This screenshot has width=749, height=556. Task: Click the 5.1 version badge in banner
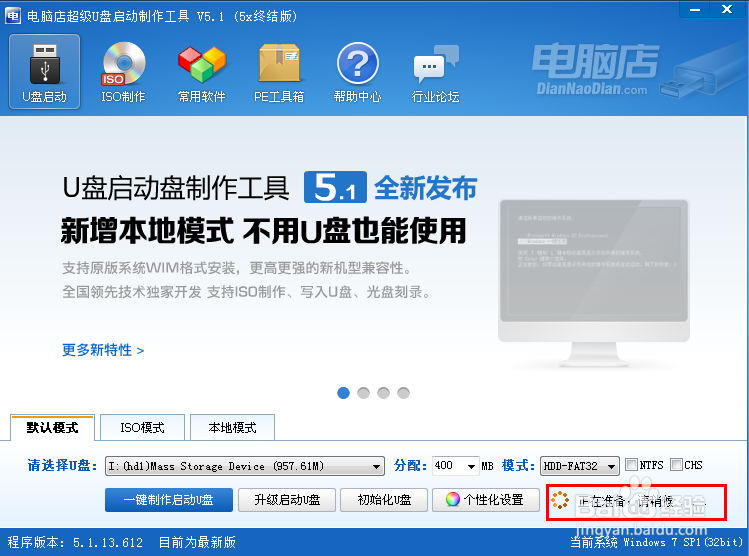click(x=335, y=187)
